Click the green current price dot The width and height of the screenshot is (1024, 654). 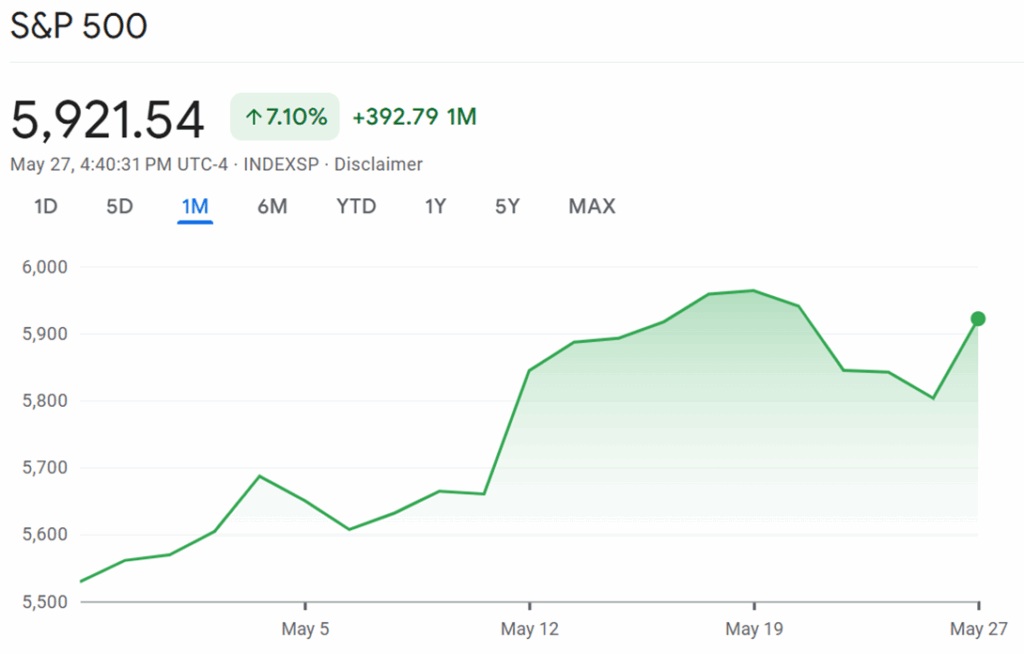978,319
